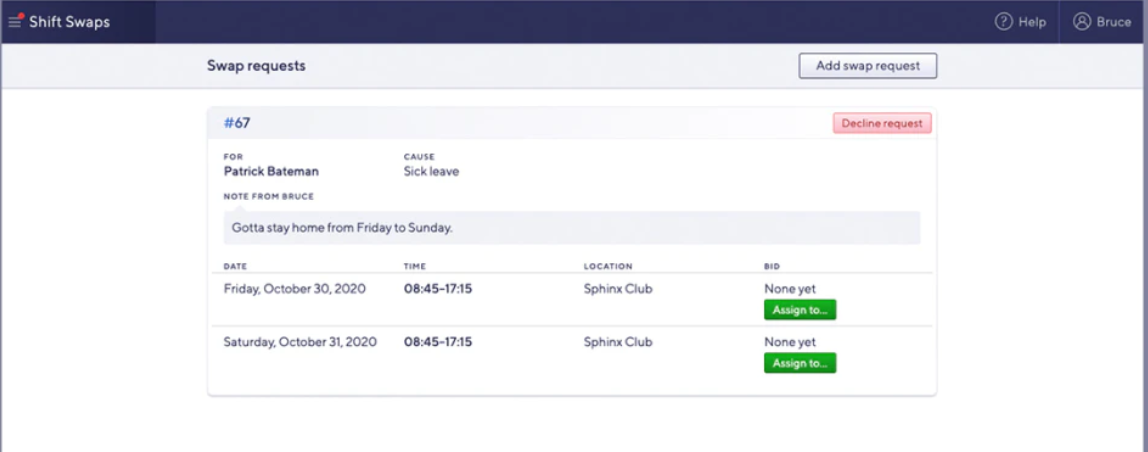1148x452 pixels.
Task: Open the hamburger navigation menu icon
Action: coord(15,22)
